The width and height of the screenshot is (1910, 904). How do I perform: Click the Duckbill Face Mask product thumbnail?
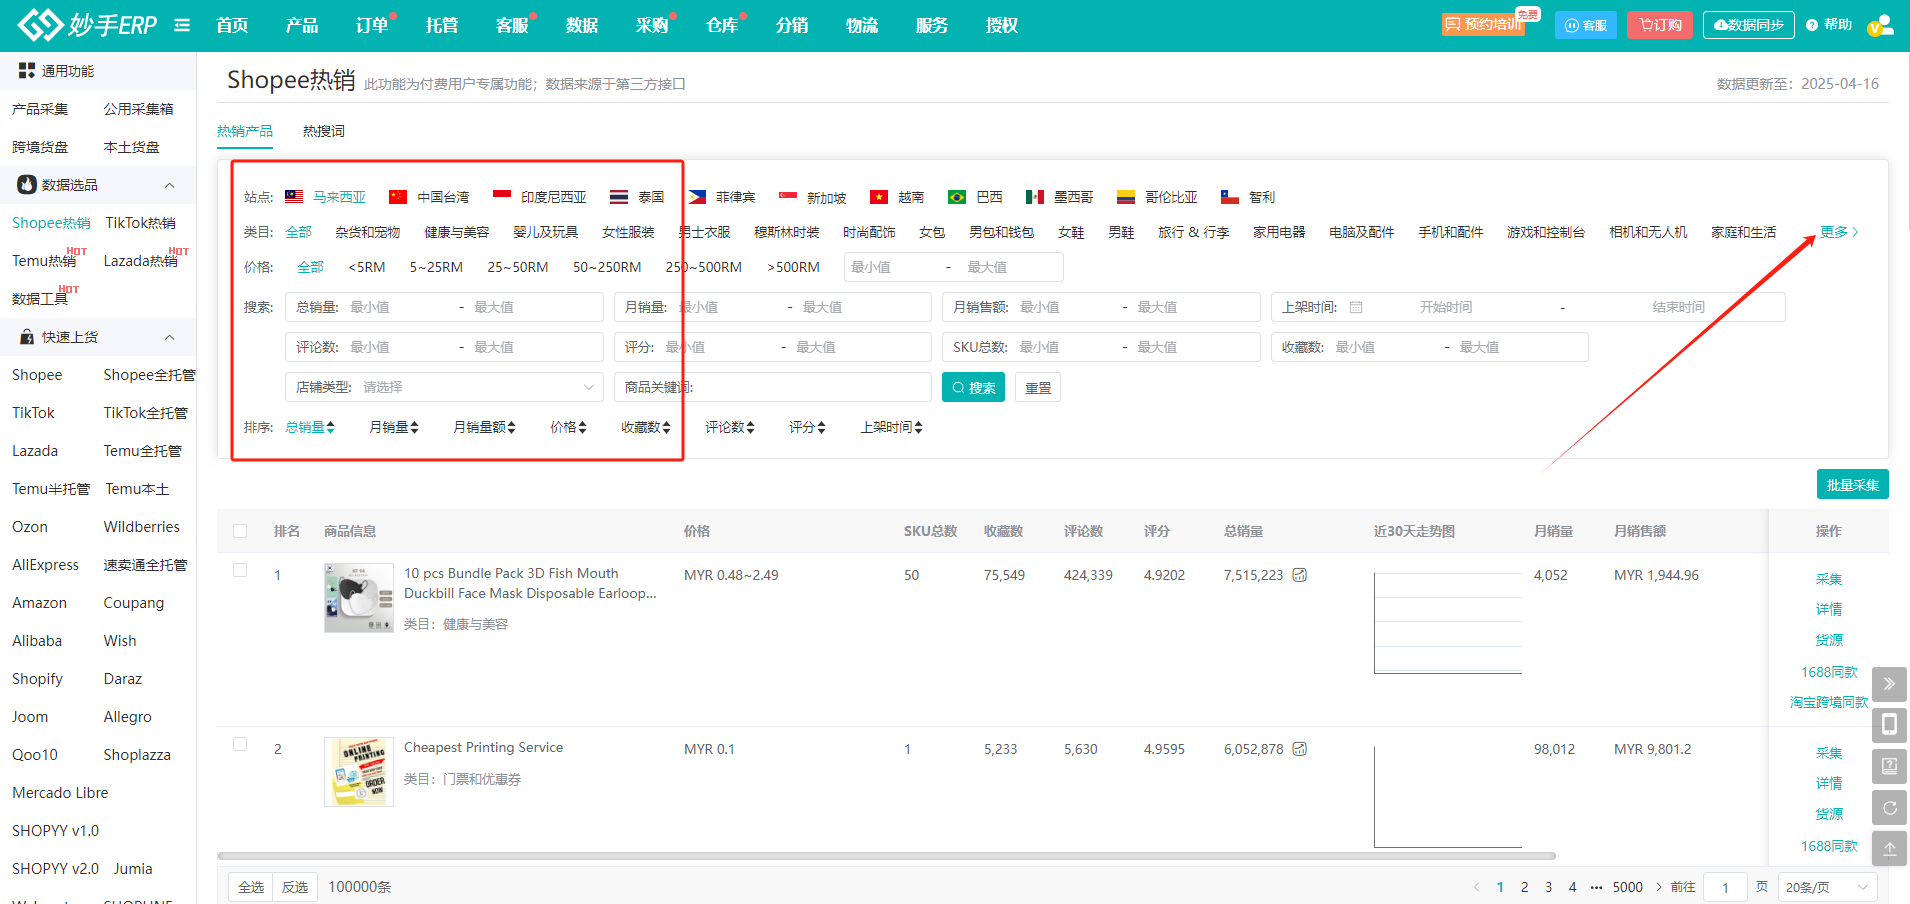(x=359, y=598)
